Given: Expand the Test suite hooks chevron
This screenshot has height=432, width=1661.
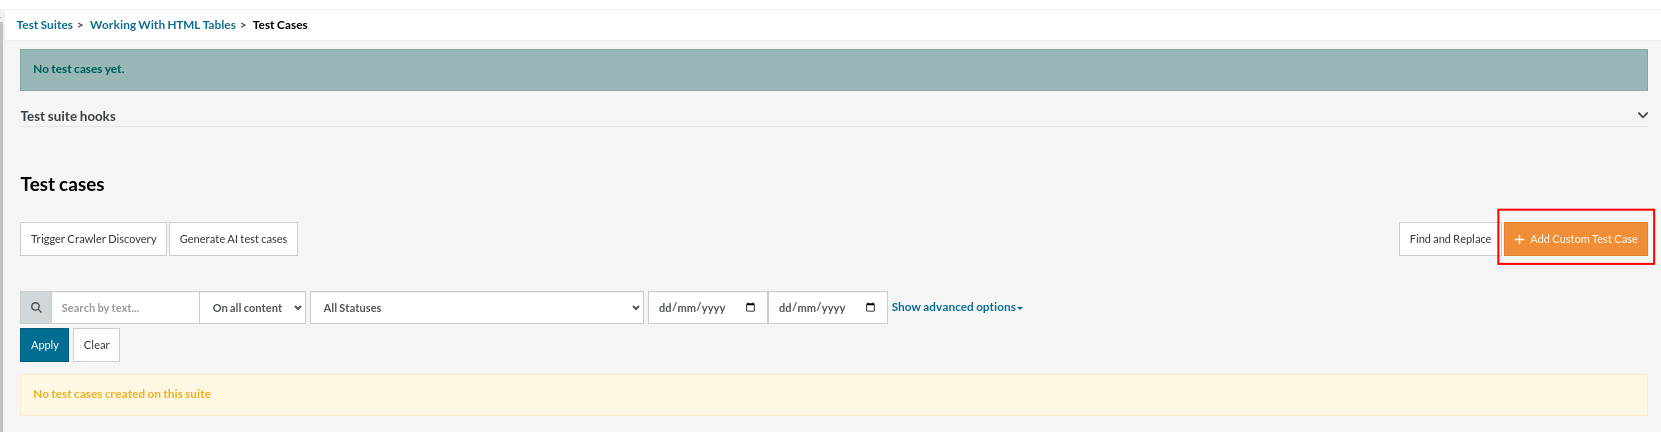Looking at the screenshot, I should (x=1642, y=116).
